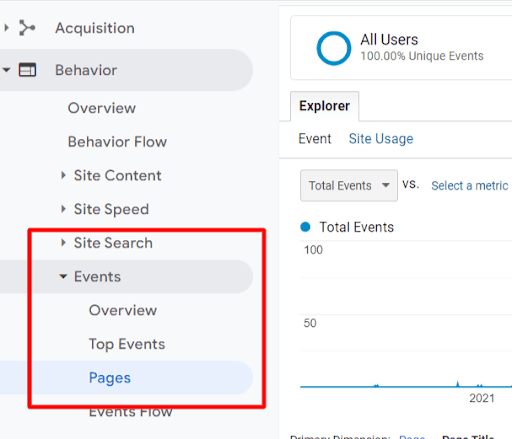512x439 pixels.
Task: Collapse the Events submenu
Action: (63, 276)
